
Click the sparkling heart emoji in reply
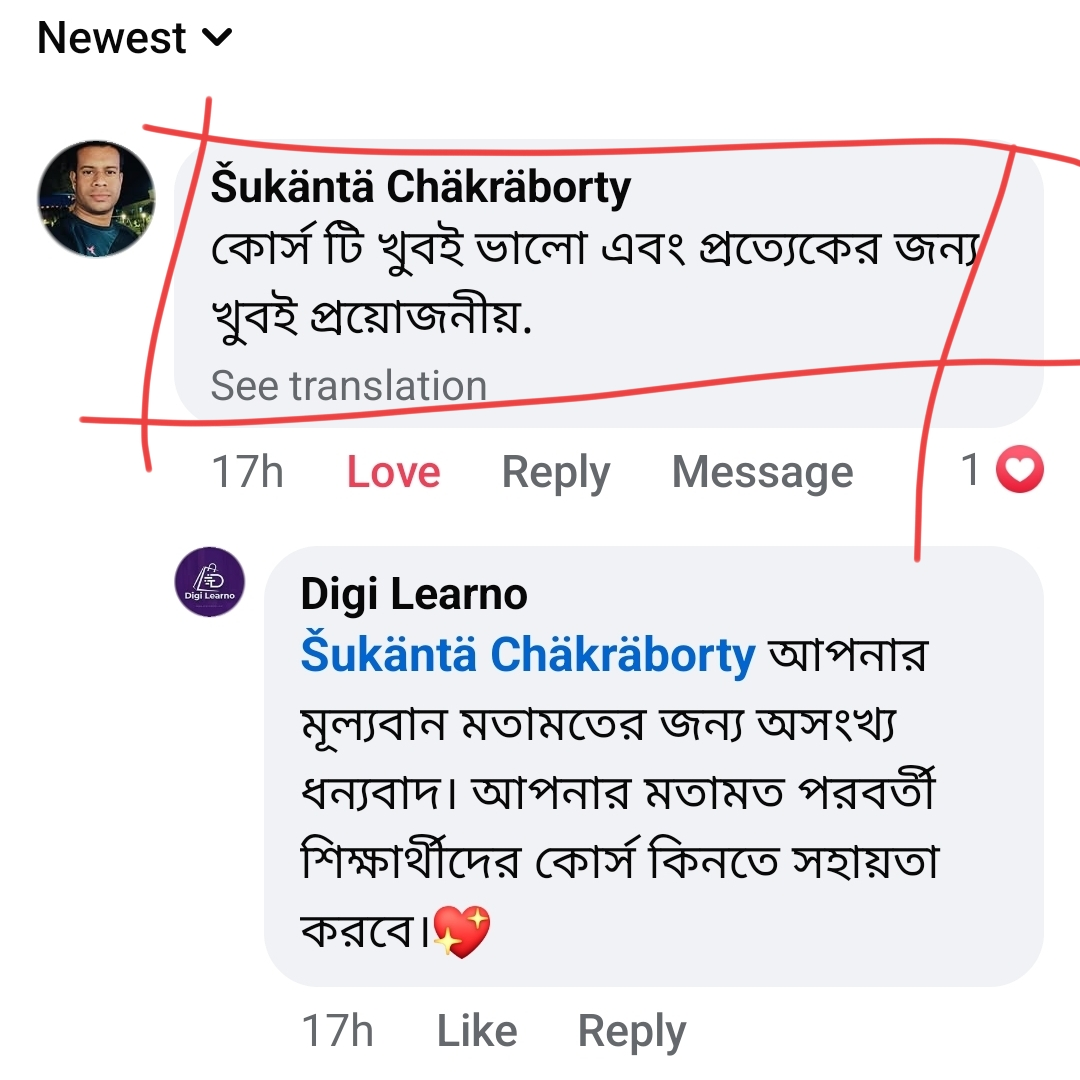coord(461,931)
